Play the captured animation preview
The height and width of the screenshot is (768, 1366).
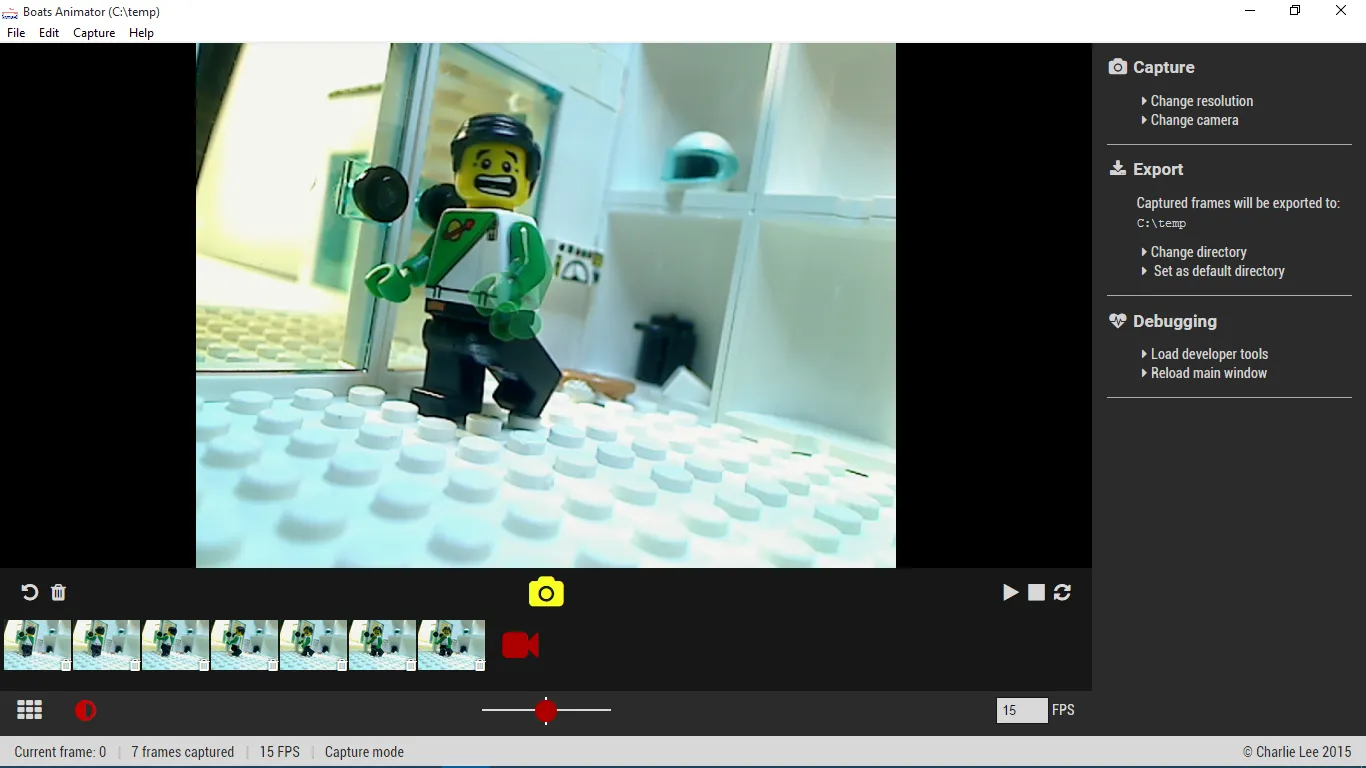tap(1010, 592)
